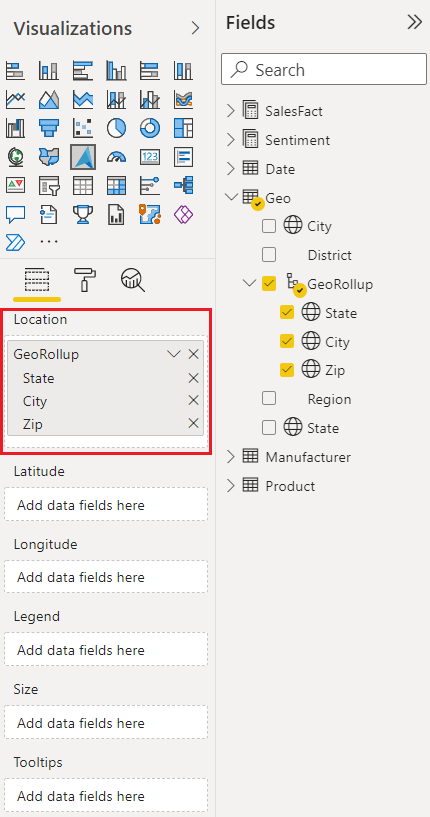The width and height of the screenshot is (430, 817).
Task: Switch to the Analytics magnifier tab
Action: coord(133,280)
